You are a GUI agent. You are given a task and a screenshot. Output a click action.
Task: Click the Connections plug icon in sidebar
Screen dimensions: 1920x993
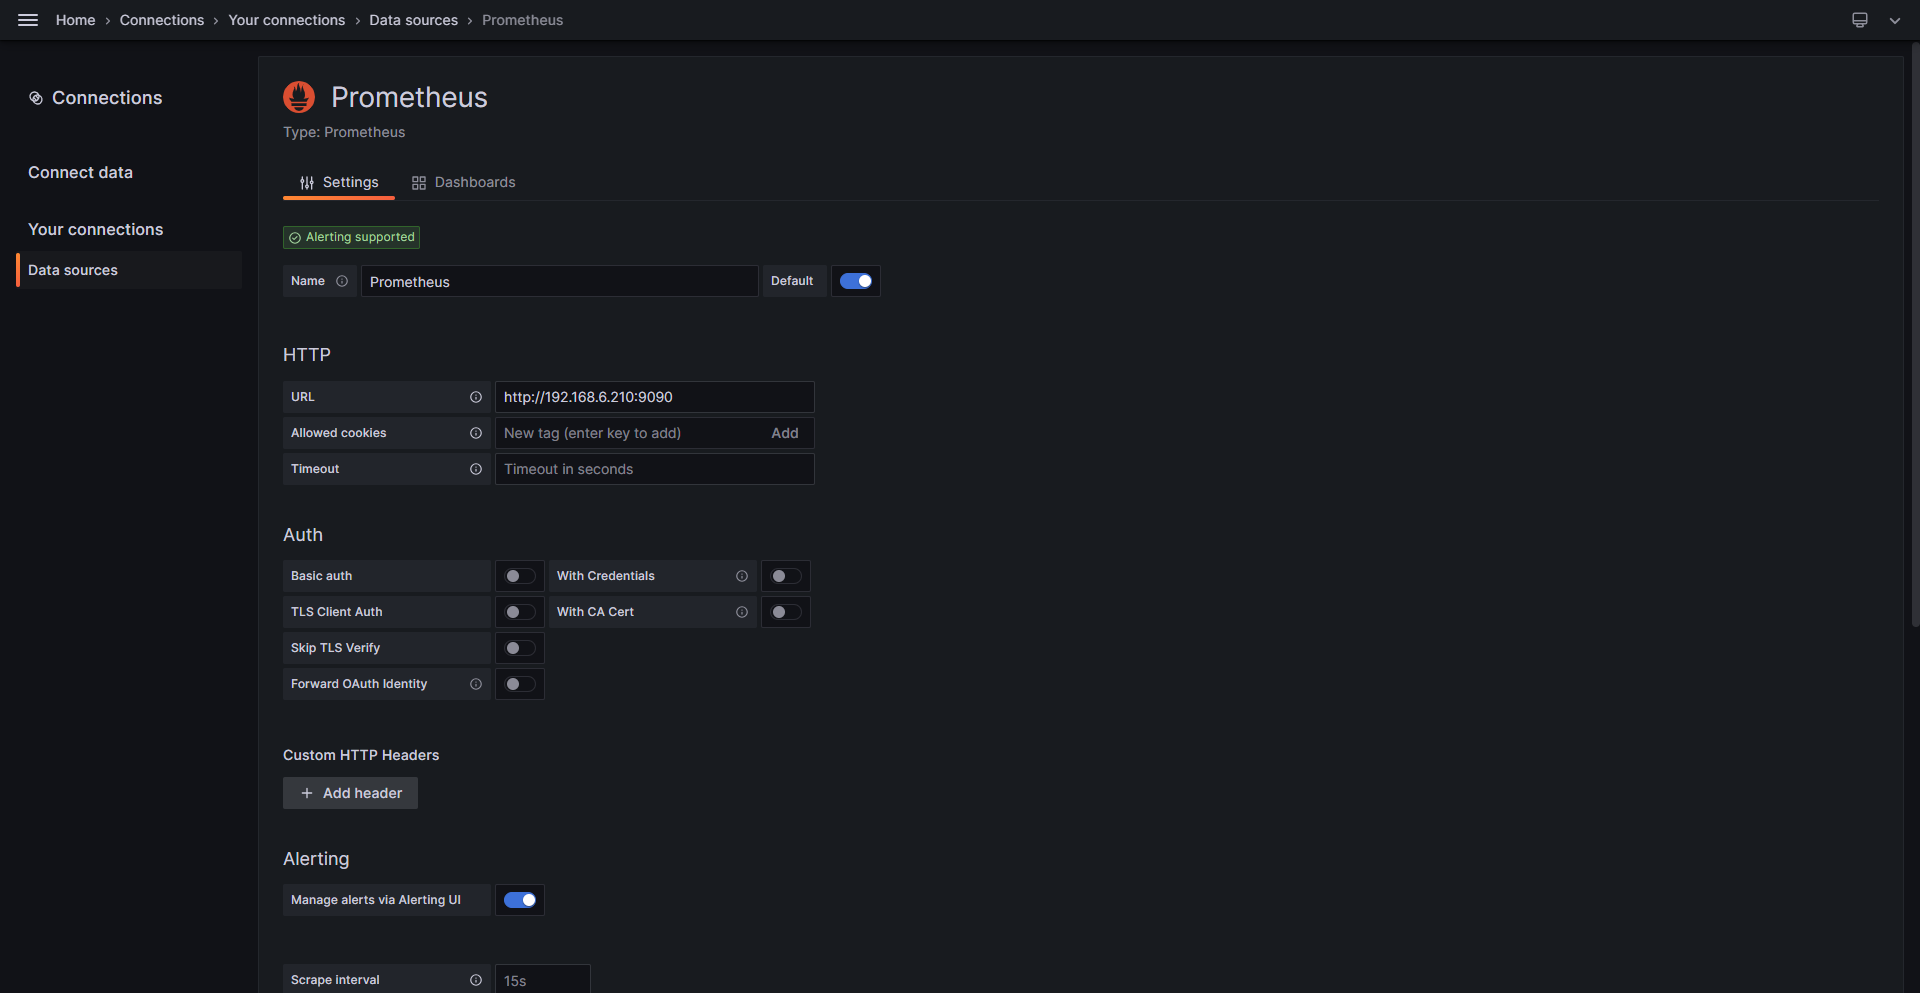pos(36,98)
